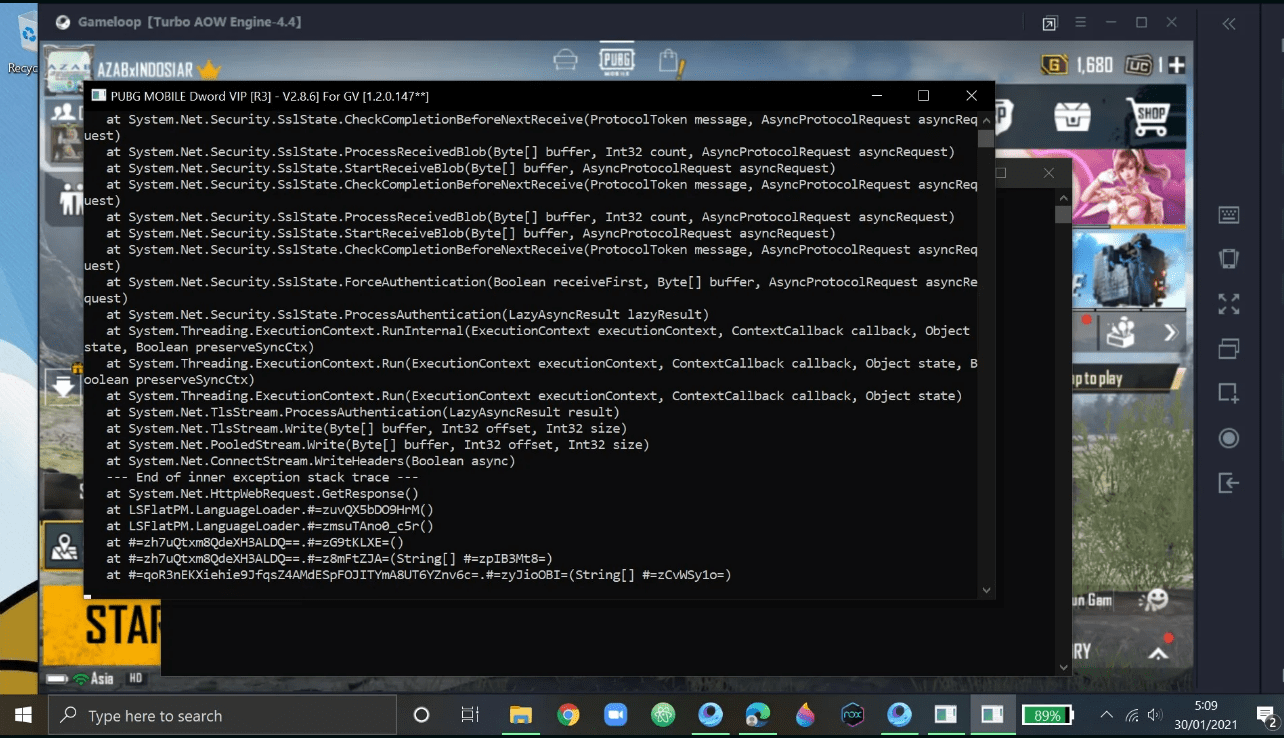Image resolution: width=1284 pixels, height=738 pixels.
Task: Click front console scrollbar down arrow
Action: coord(987,590)
